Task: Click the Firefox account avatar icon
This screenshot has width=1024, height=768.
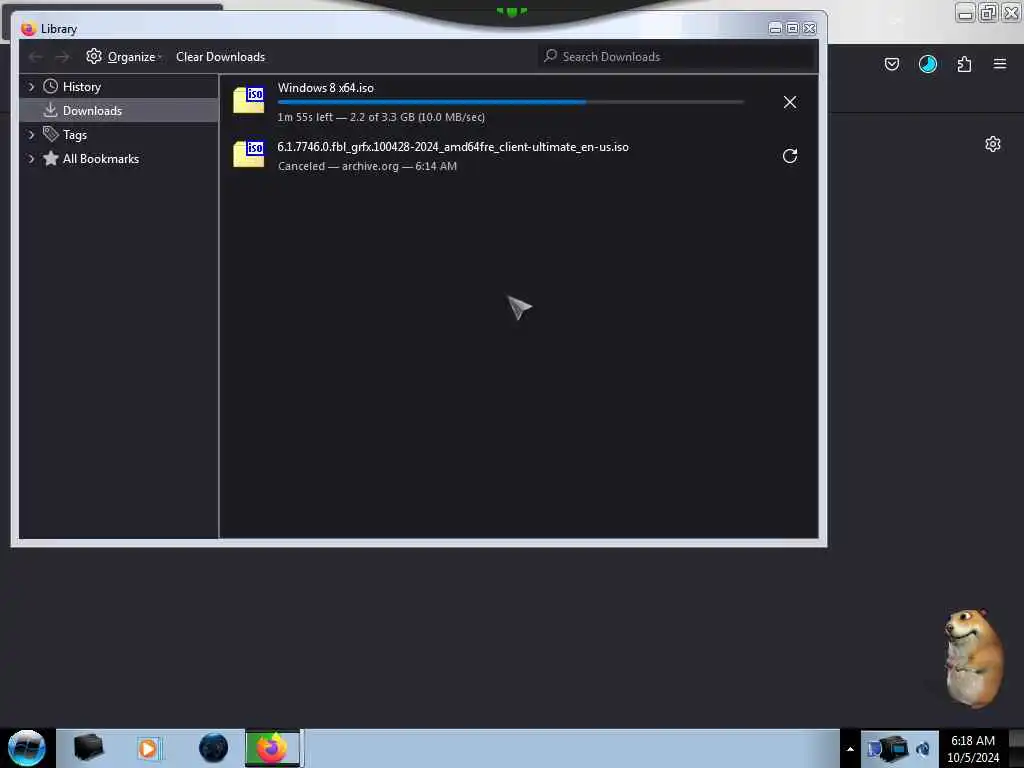Action: [927, 64]
